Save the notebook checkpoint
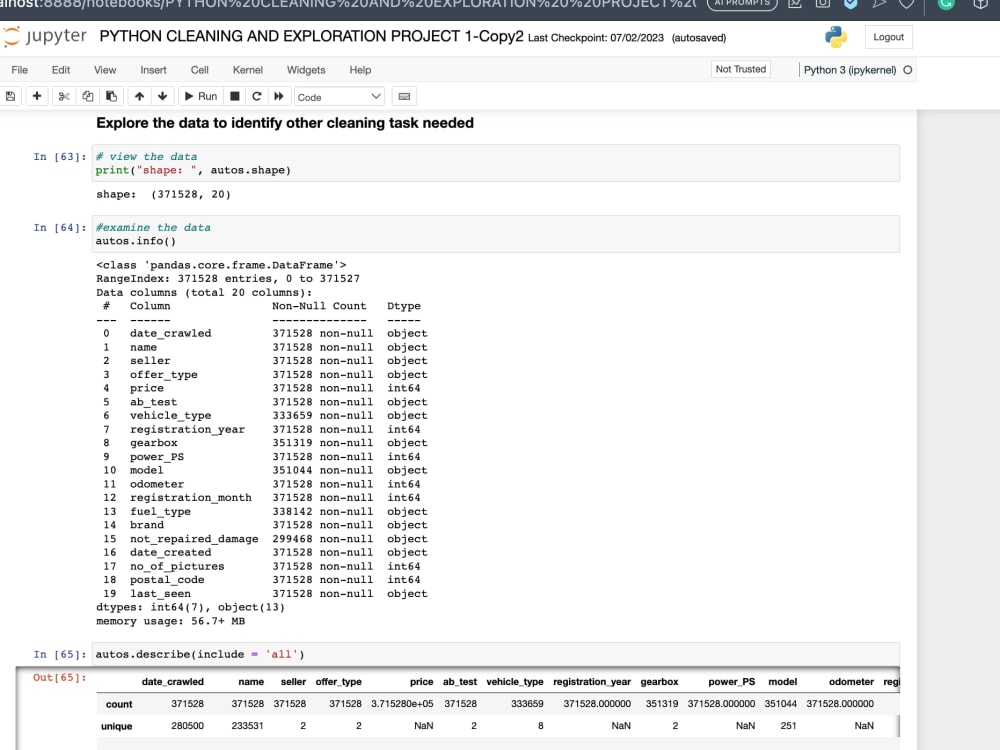 (x=10, y=96)
